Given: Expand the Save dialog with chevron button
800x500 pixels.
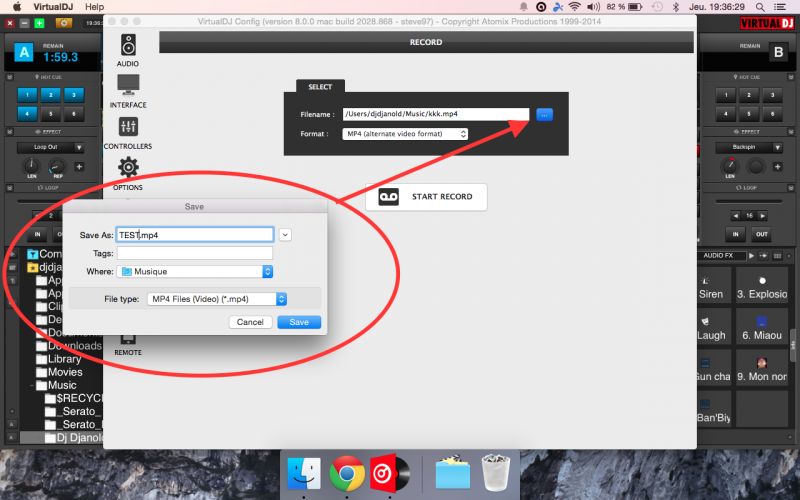Looking at the screenshot, I should click(285, 235).
